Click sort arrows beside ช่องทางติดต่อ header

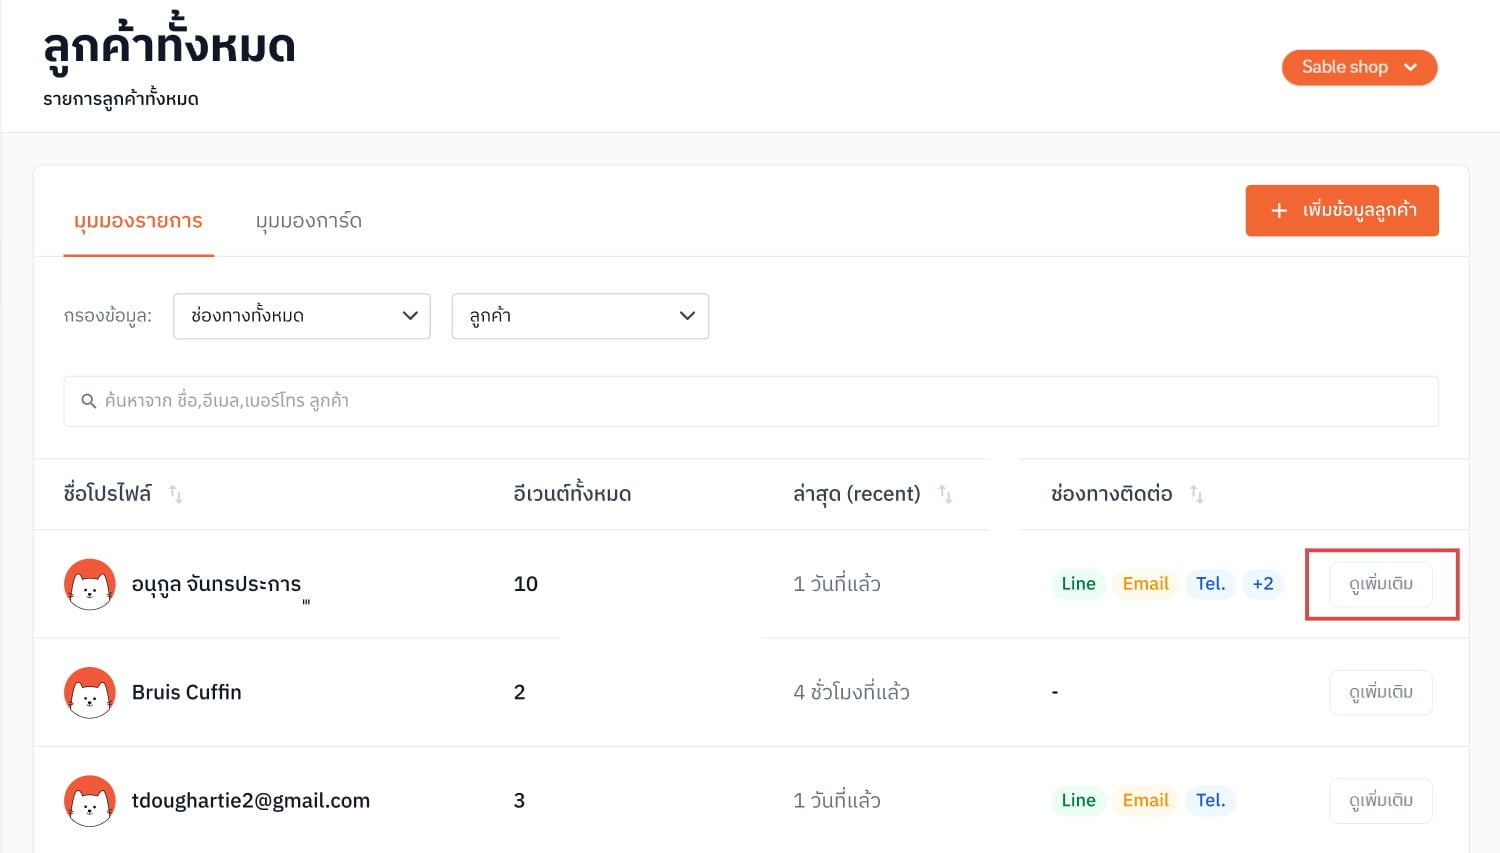tap(1197, 494)
